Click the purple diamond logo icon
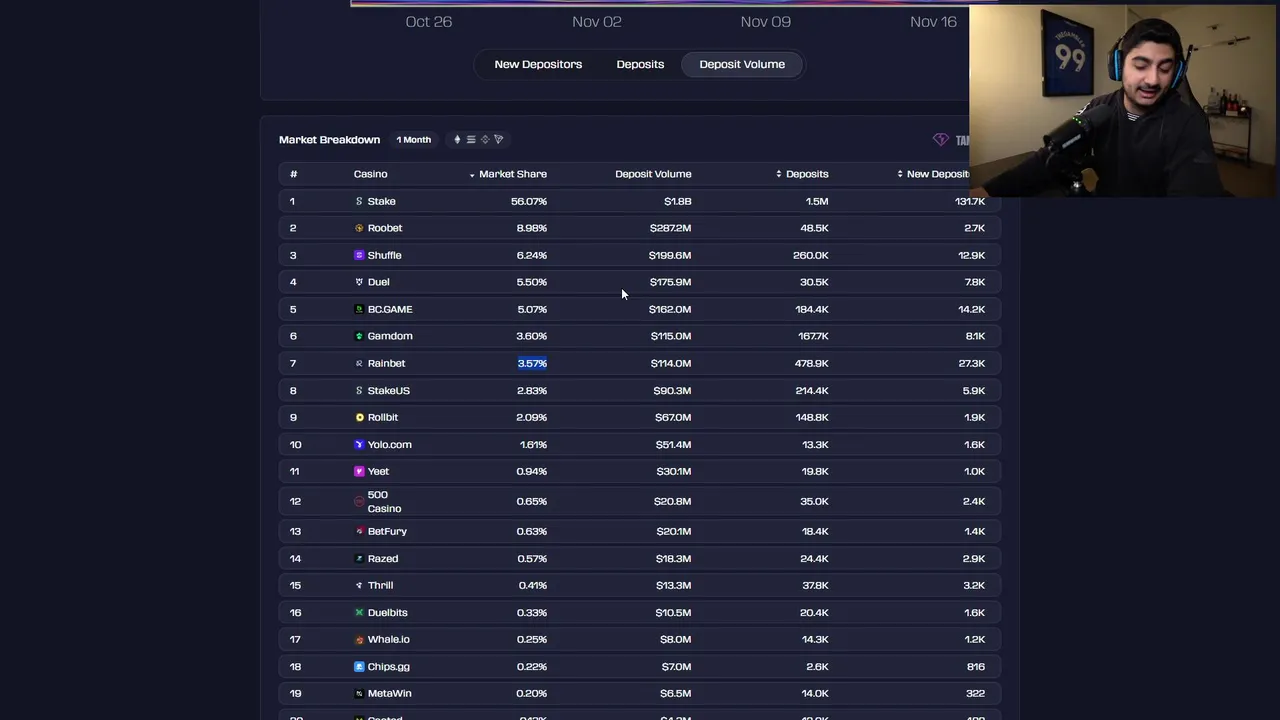The height and width of the screenshot is (720, 1280). pos(940,140)
